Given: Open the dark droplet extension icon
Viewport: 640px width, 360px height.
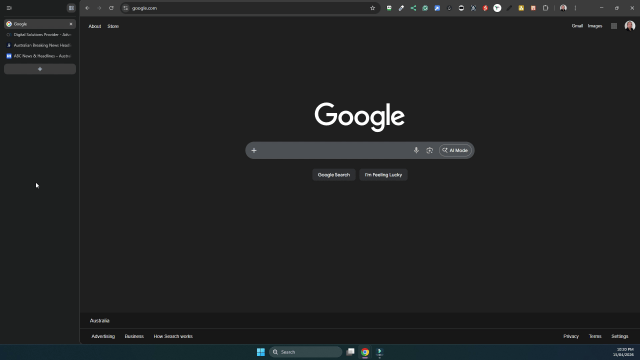Looking at the screenshot, I should pos(449,8).
